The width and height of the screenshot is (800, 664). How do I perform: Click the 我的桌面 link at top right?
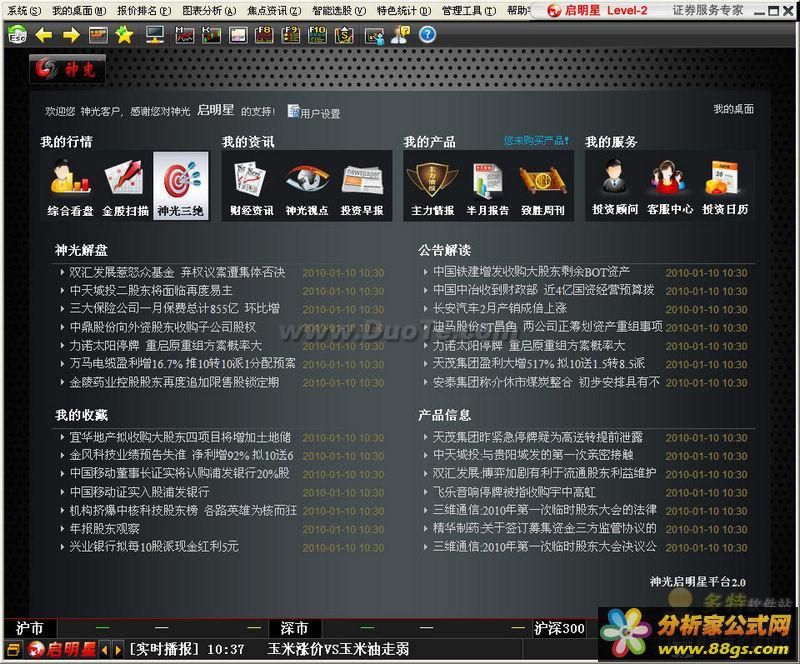coord(733,109)
